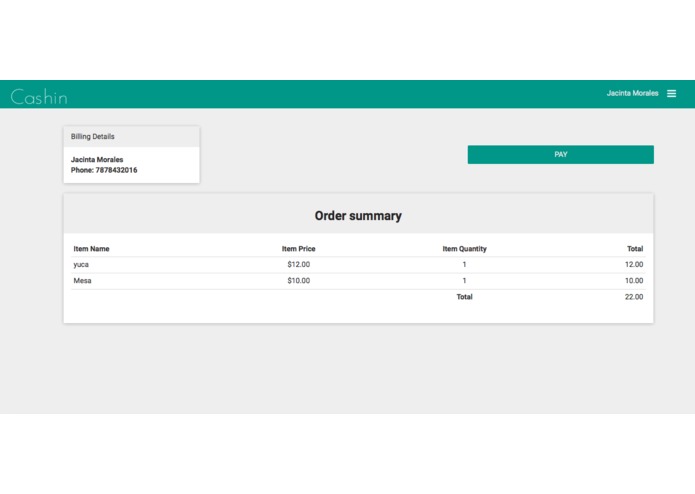695x494 pixels.
Task: Click the Total column header
Action: 635,249
